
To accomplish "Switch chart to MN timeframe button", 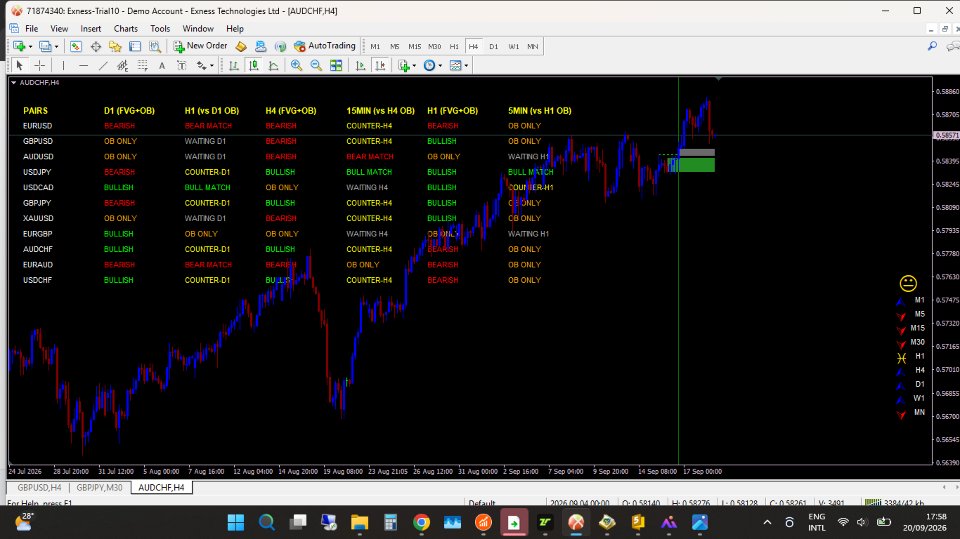I will [533, 47].
